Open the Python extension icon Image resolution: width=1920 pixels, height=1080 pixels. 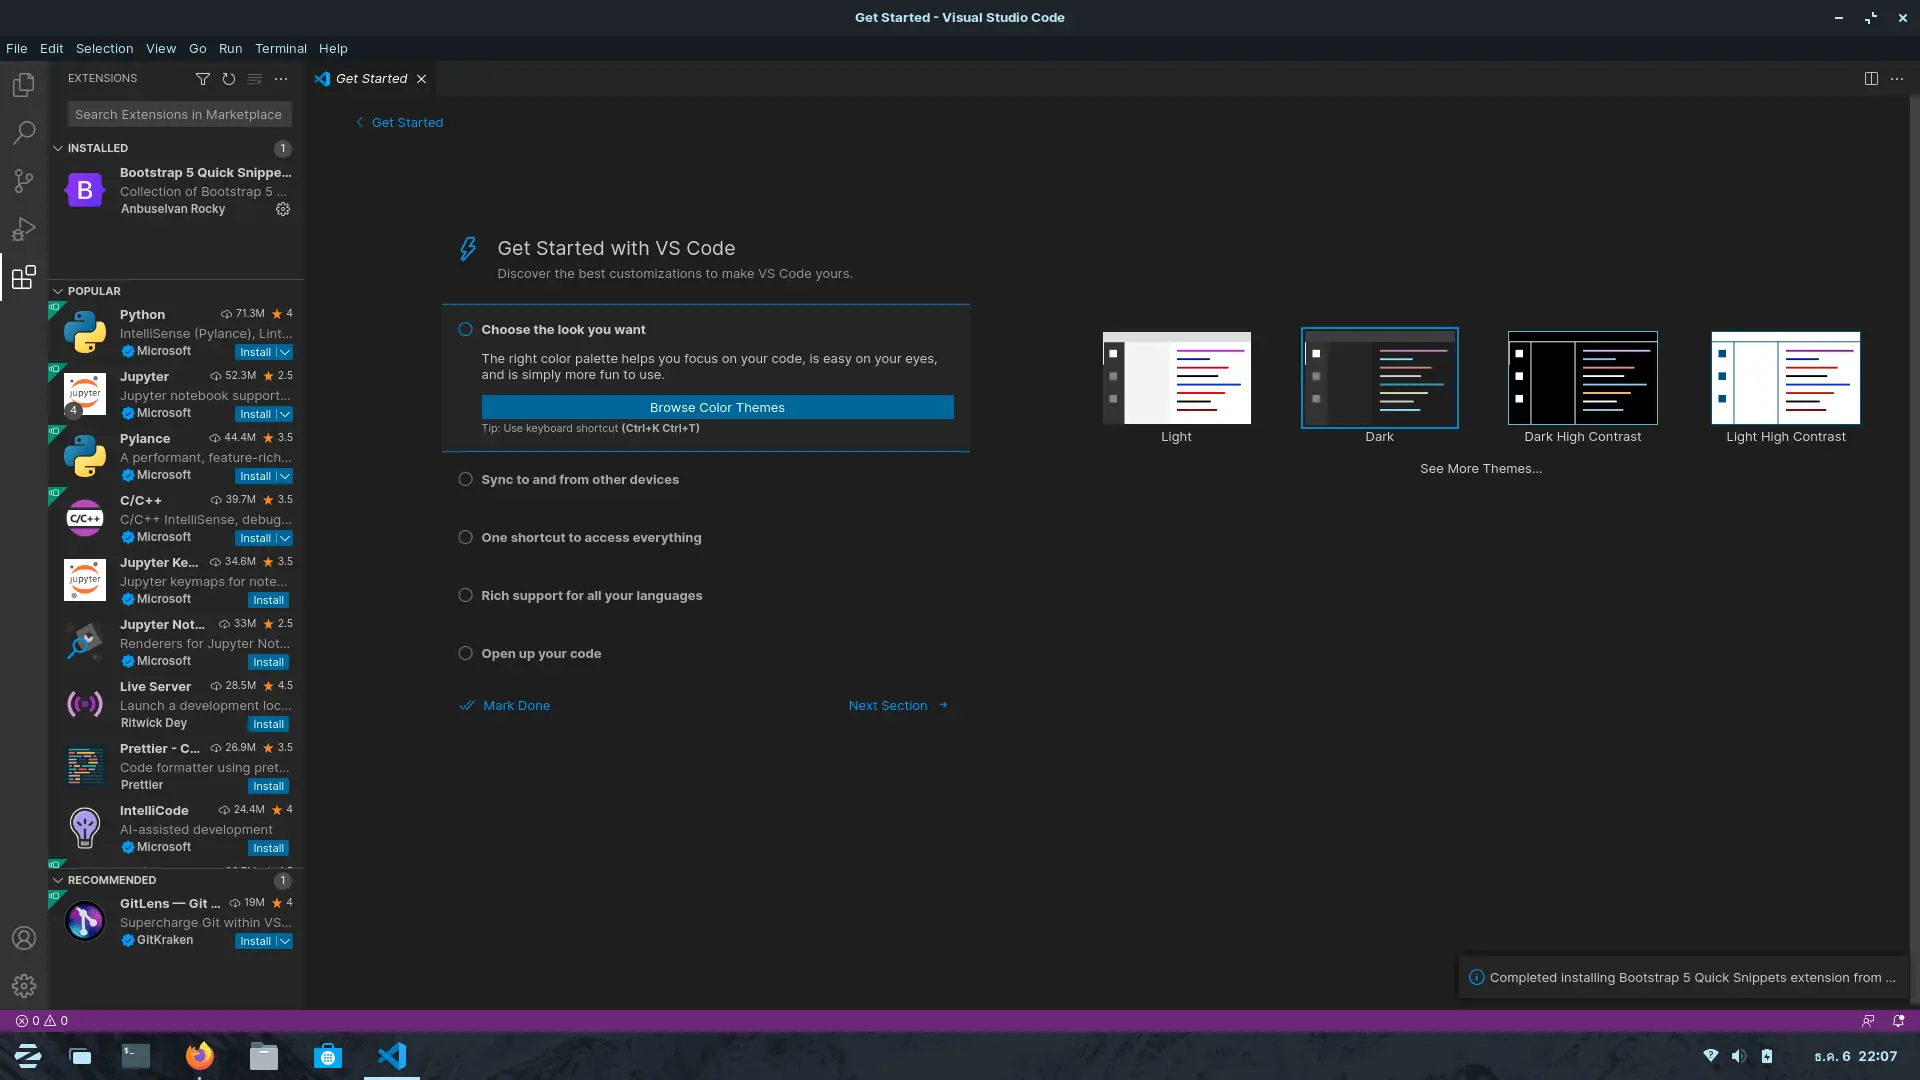point(85,332)
